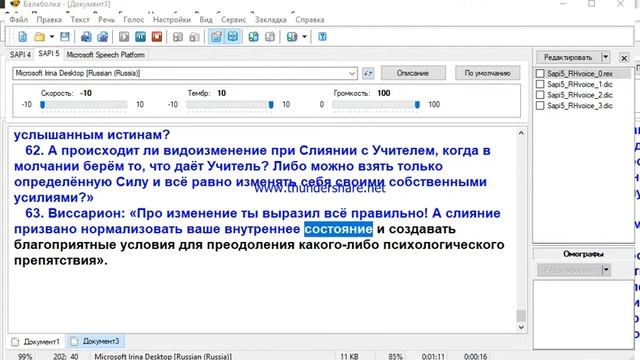Click the 85% value in status bar
This screenshot has width=640, height=360.
coord(396,356)
